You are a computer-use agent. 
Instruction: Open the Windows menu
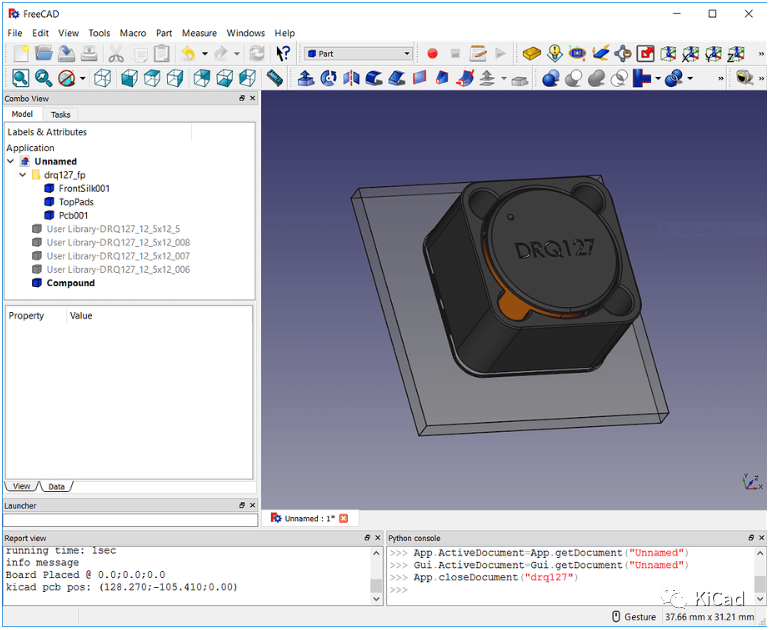pos(246,33)
